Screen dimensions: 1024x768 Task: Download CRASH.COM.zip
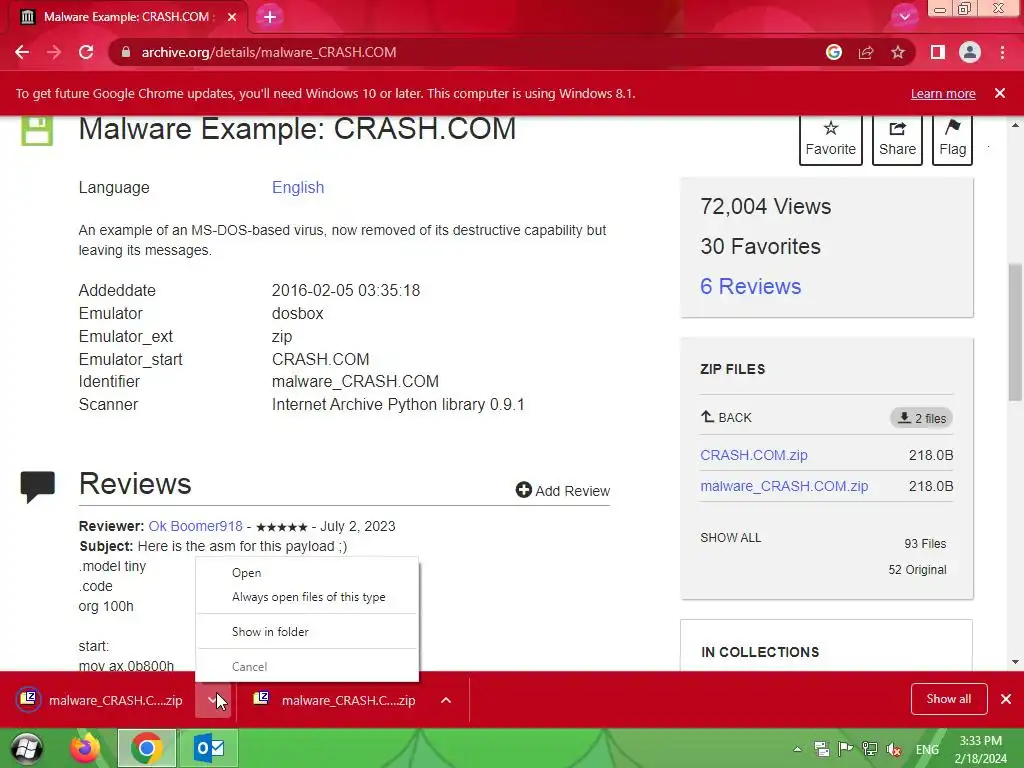pyautogui.click(x=754, y=455)
